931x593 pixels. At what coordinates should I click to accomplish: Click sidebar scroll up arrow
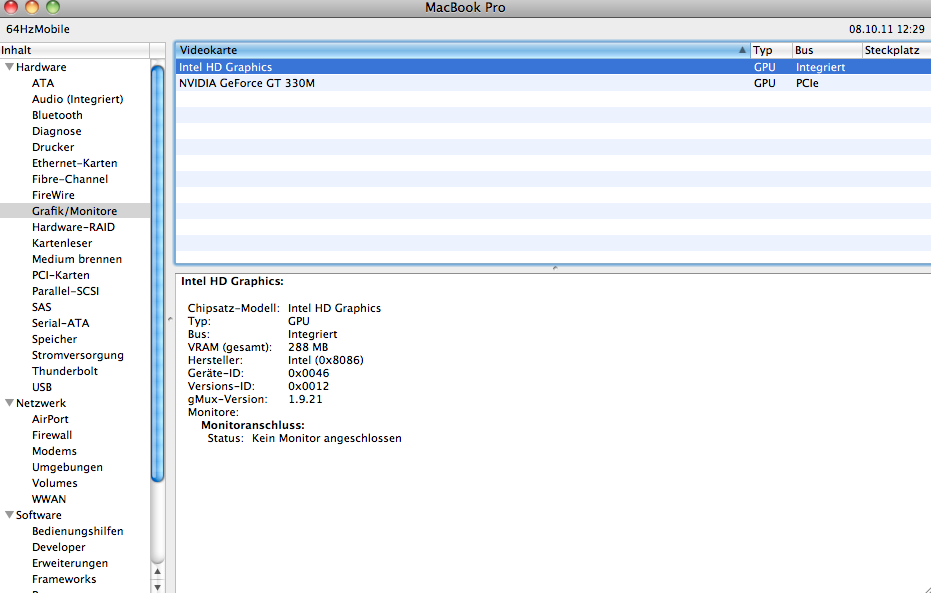pos(157,572)
